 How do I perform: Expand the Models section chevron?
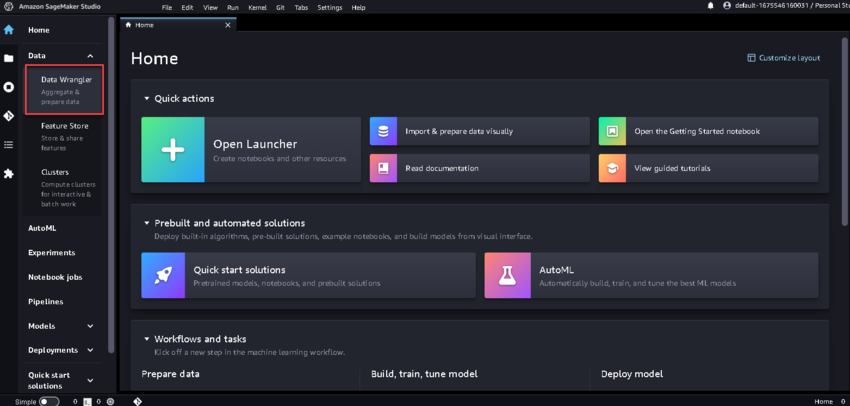tap(90, 326)
